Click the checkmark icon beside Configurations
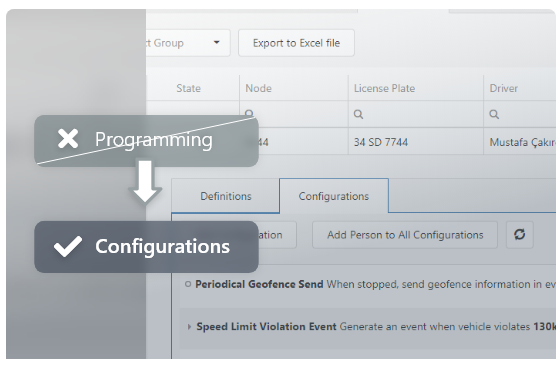 tap(68, 246)
